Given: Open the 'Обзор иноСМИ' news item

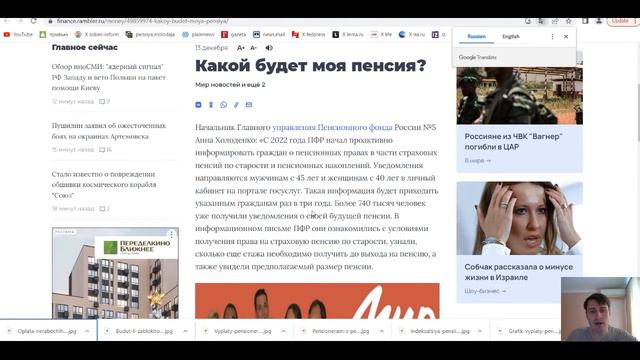Looking at the screenshot, I should coord(109,77).
